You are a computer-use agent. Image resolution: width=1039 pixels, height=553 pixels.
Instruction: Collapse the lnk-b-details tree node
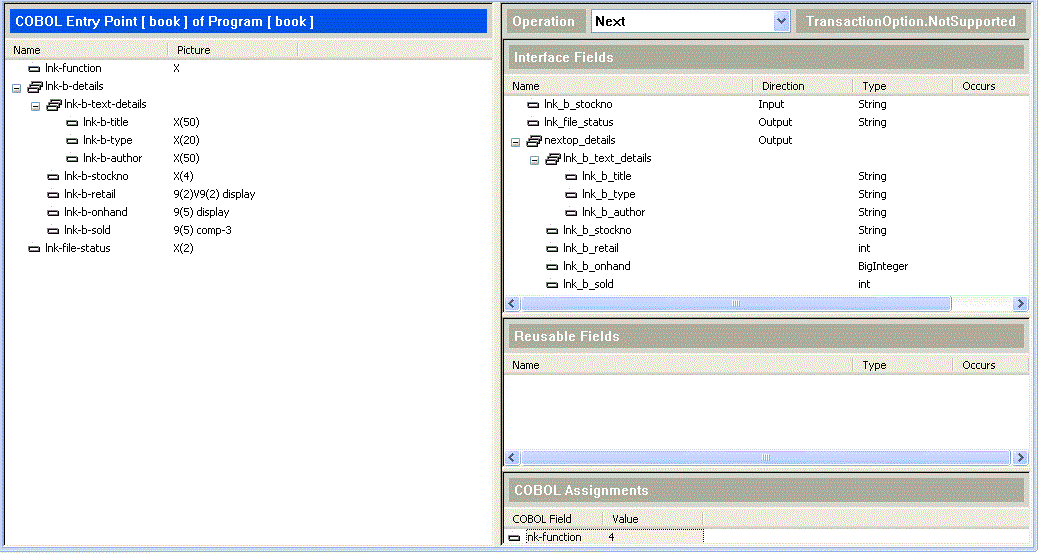pos(17,87)
